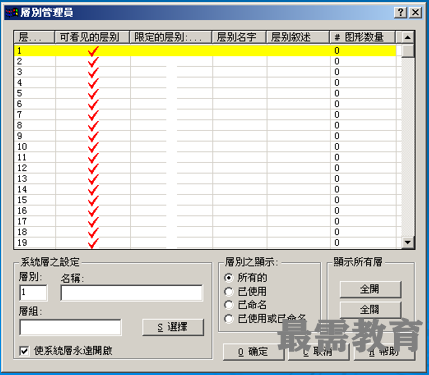Click the 名稱 name input field
The image size is (429, 375).
click(x=132, y=293)
